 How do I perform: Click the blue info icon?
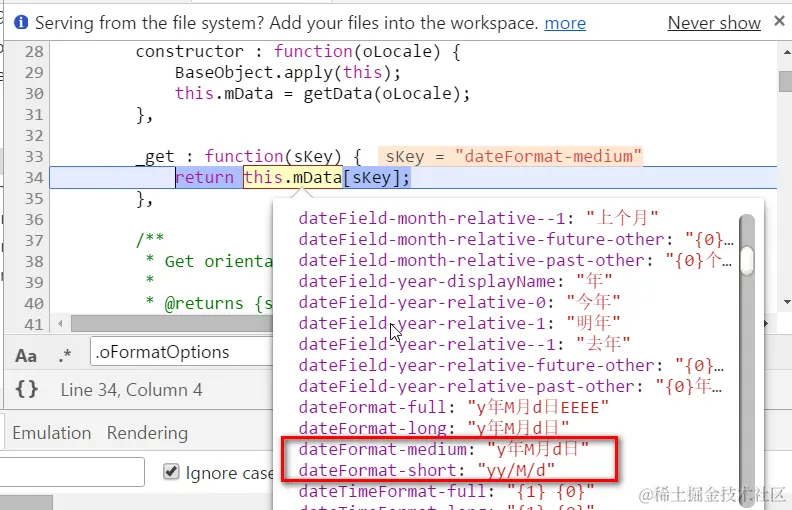[21, 22]
